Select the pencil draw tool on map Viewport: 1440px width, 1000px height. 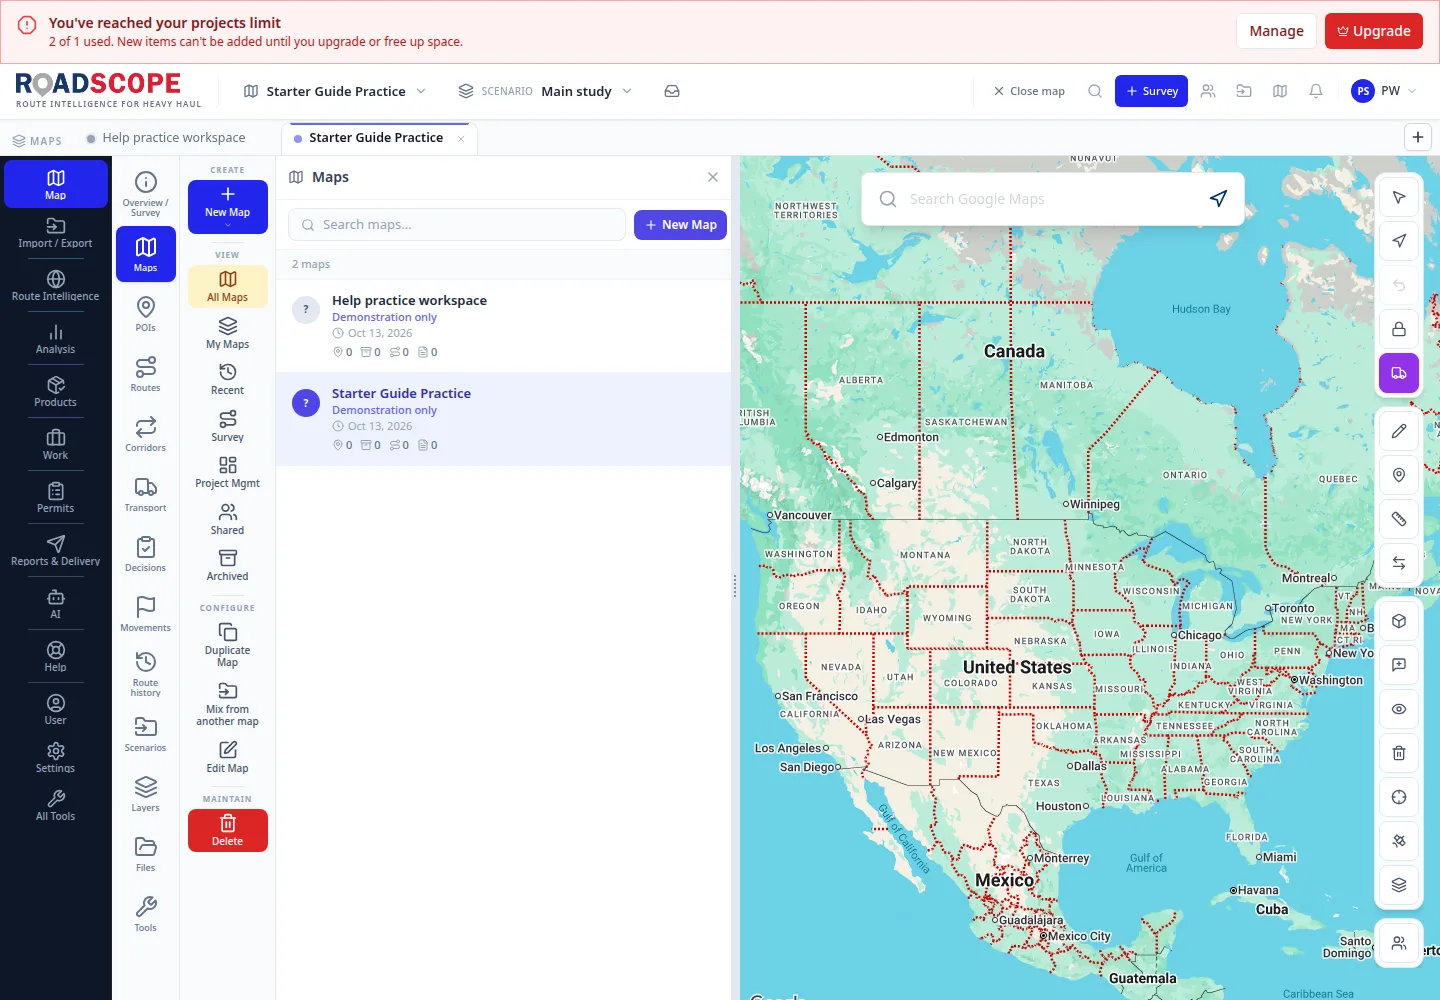pos(1399,431)
